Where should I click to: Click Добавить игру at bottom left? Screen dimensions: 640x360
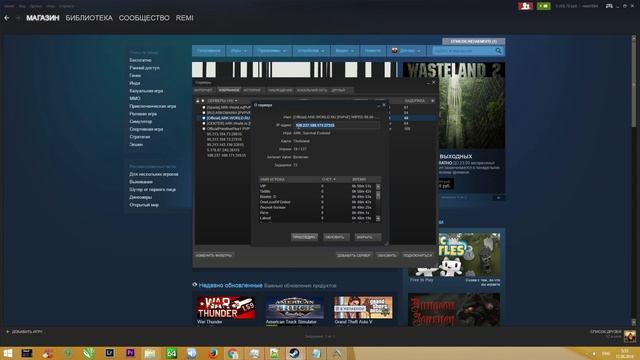[x=24, y=331]
